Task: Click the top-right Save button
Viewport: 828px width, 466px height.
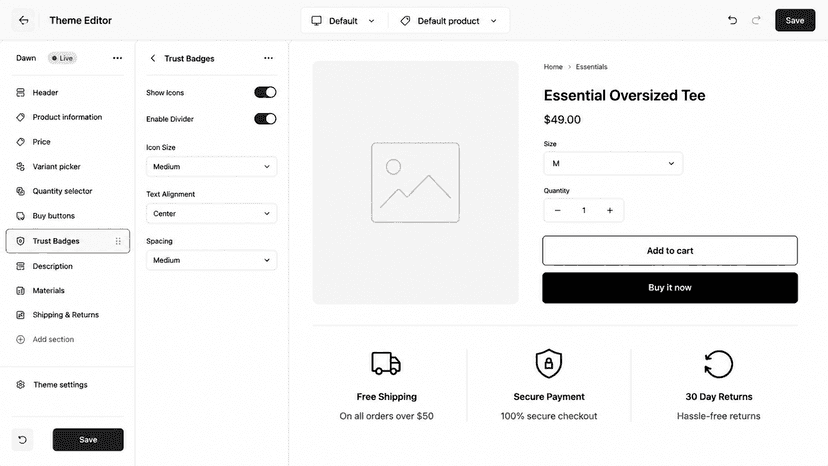Action: [795, 21]
